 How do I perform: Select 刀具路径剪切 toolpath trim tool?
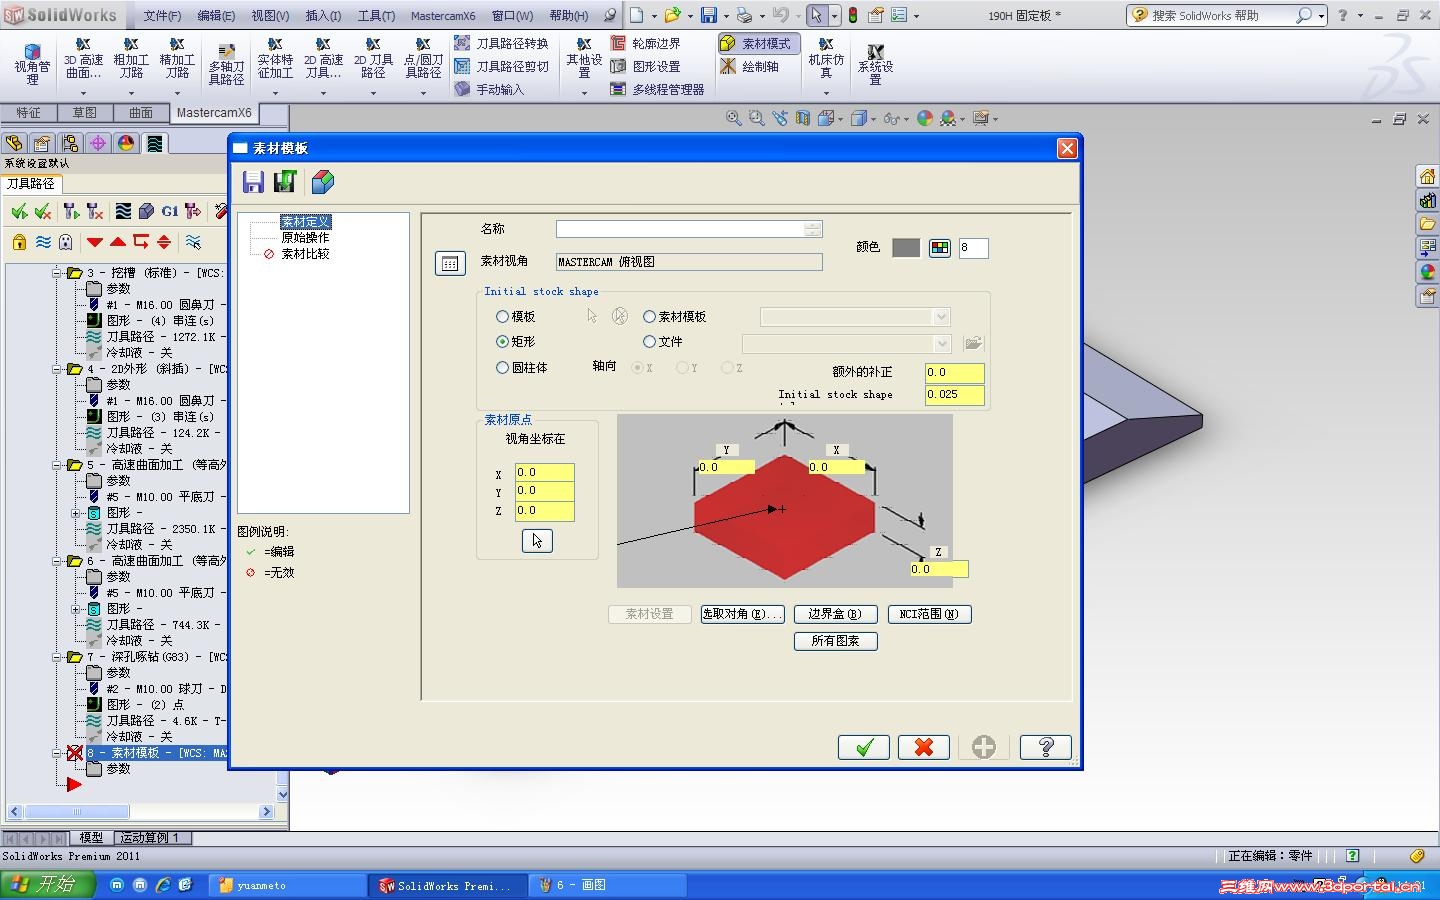[x=501, y=66]
